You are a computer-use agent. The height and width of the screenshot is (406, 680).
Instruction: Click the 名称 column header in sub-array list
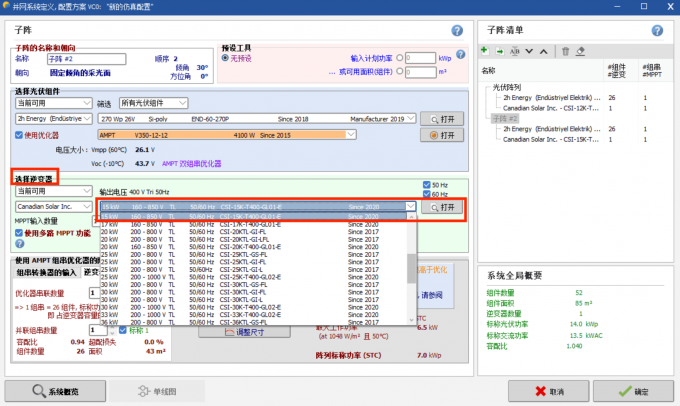[488, 71]
